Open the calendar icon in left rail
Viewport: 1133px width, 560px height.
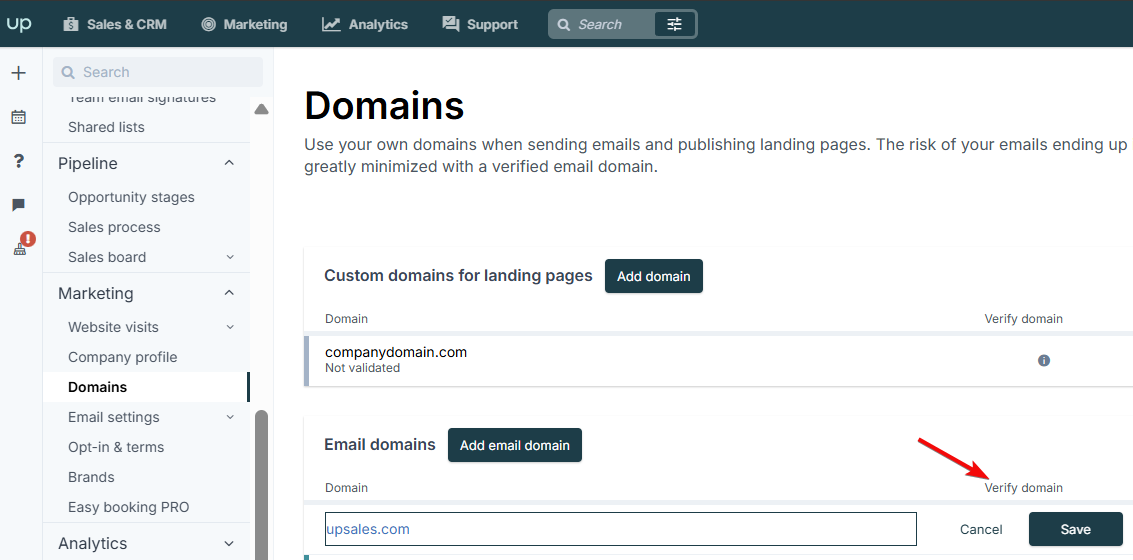[19, 117]
